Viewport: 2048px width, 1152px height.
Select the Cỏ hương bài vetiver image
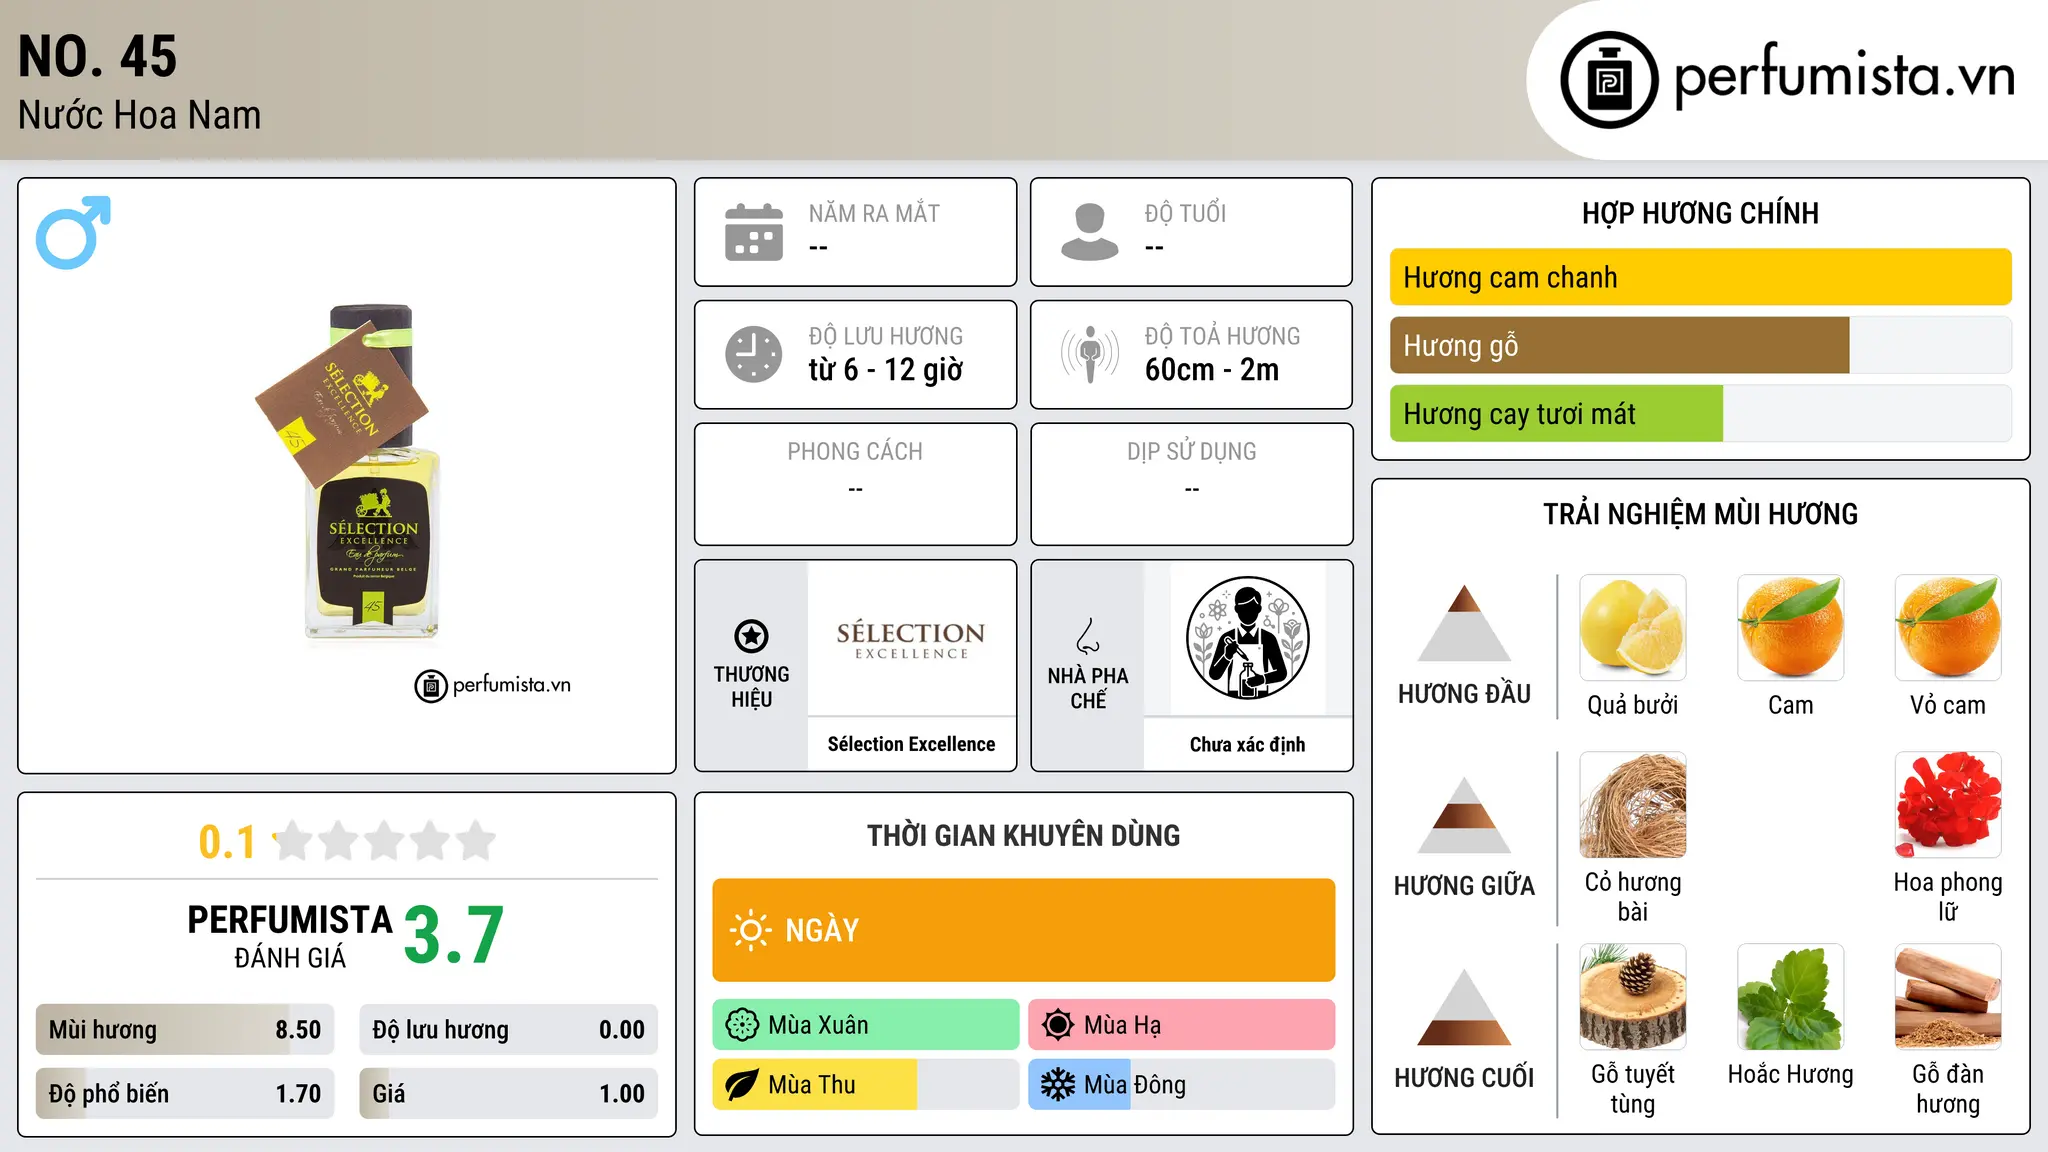tap(1633, 804)
